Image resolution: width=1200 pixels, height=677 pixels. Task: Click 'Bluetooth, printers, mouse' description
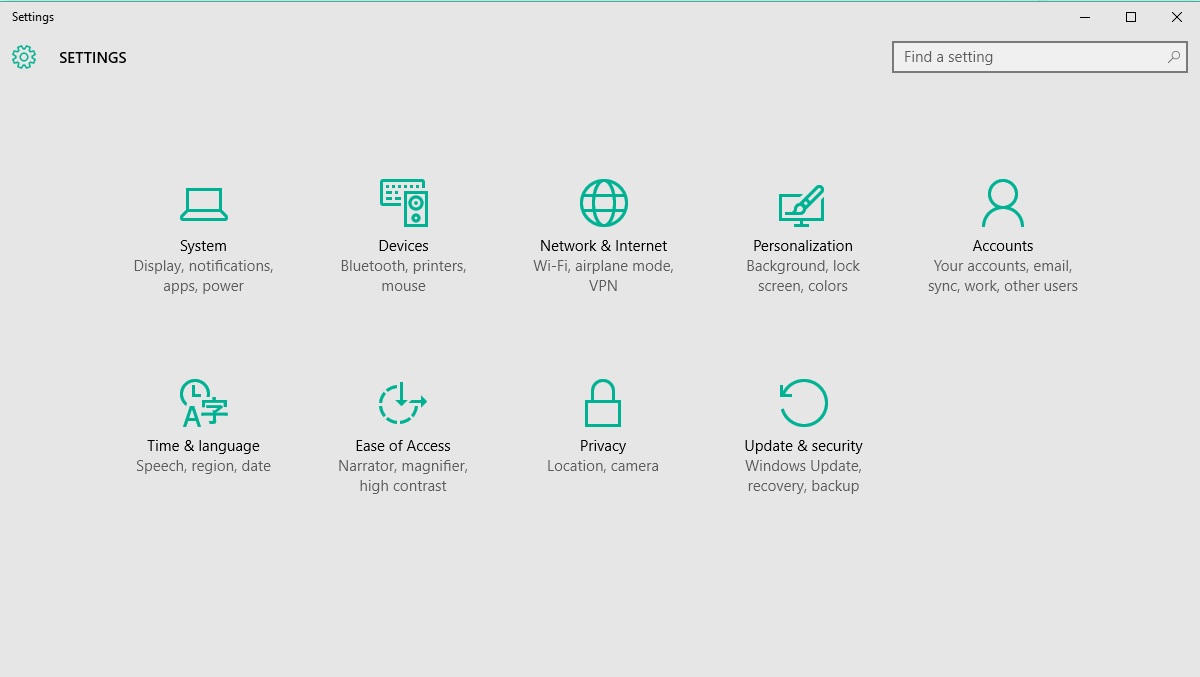[x=403, y=276]
